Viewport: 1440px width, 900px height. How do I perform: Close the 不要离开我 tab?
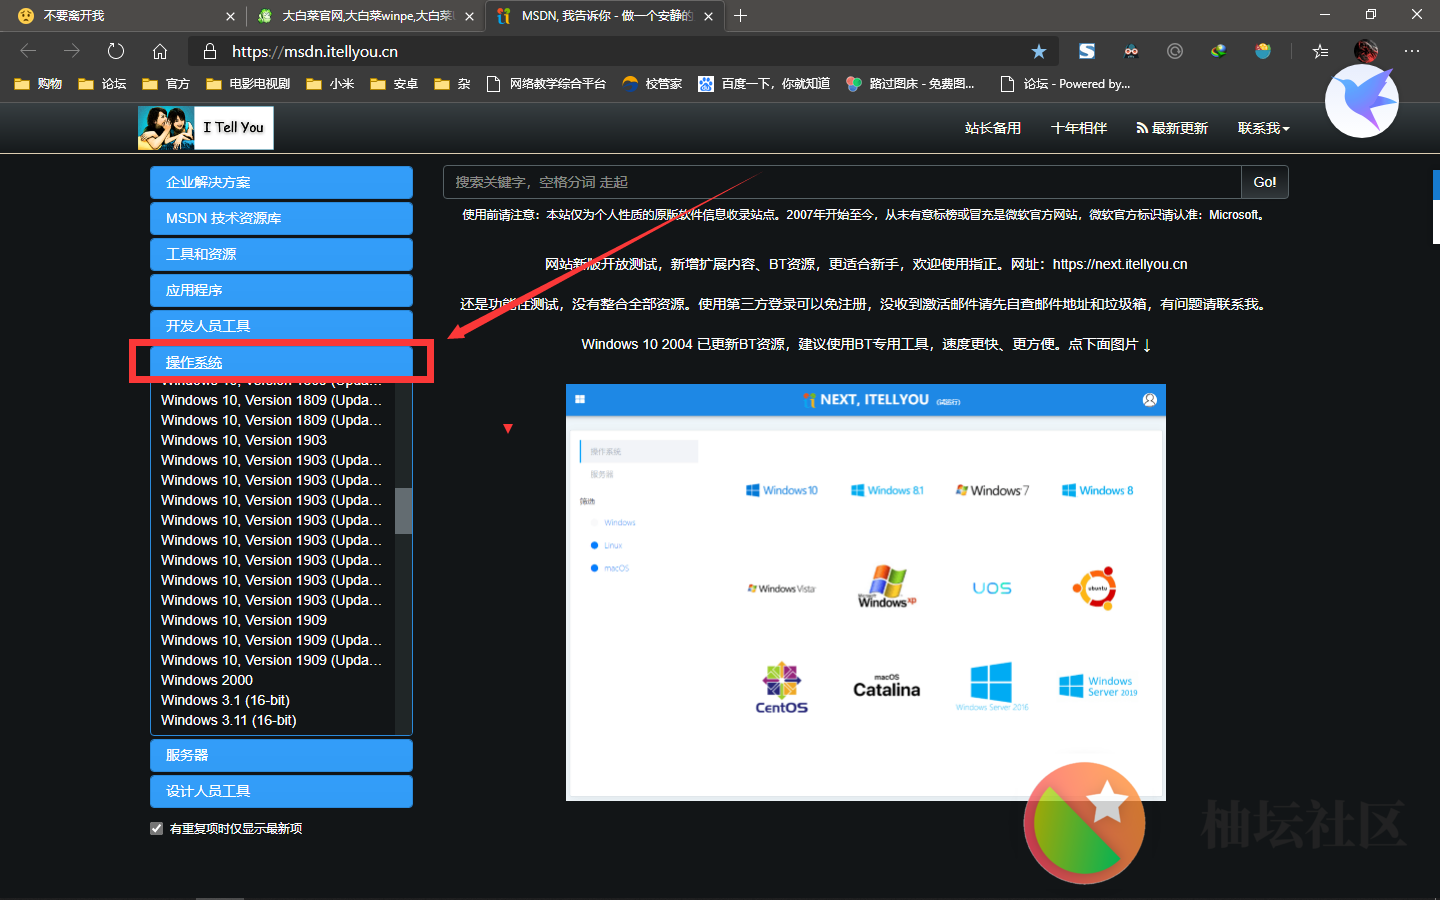click(x=230, y=16)
